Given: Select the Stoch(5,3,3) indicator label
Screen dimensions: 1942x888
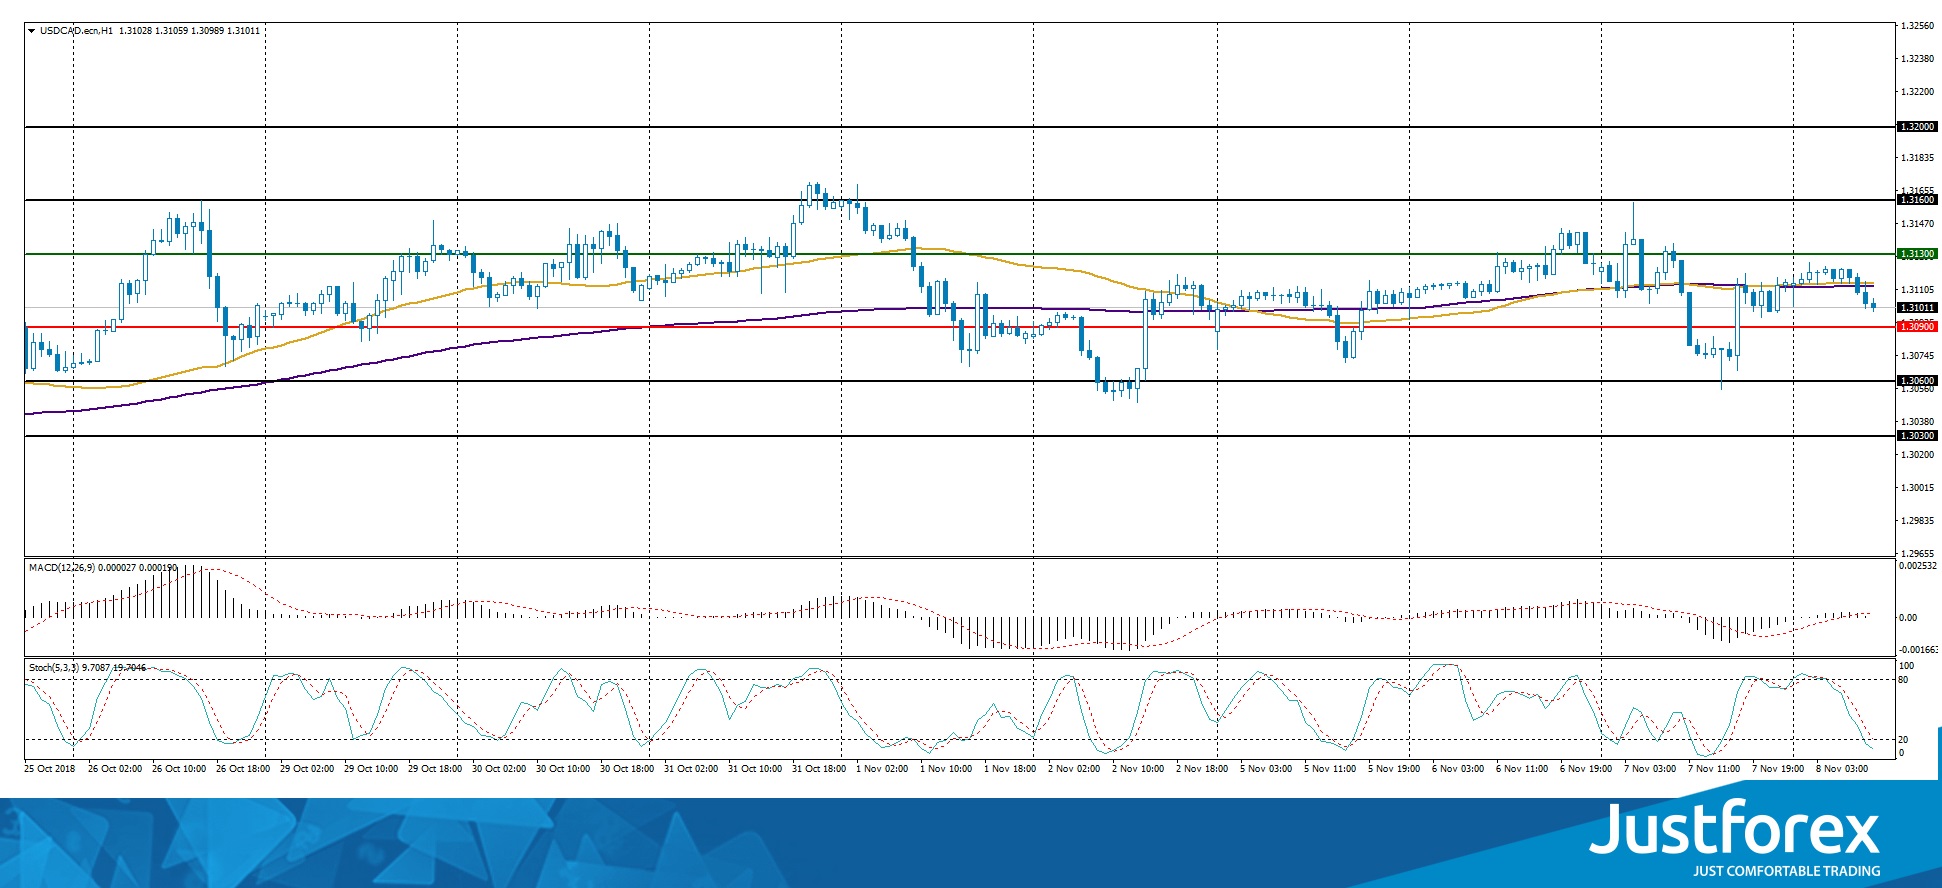Looking at the screenshot, I should point(54,667).
